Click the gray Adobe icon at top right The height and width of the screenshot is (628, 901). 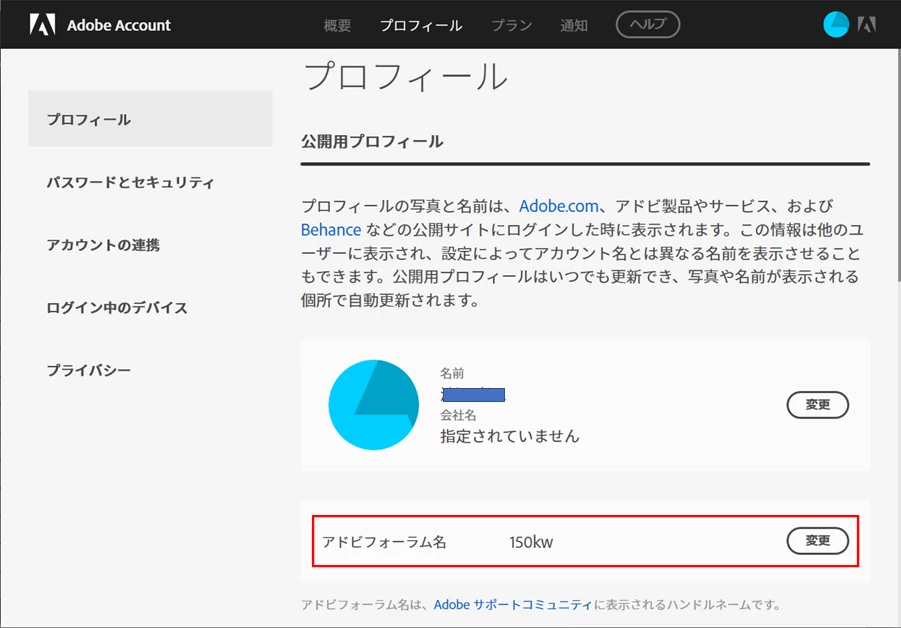click(x=867, y=25)
